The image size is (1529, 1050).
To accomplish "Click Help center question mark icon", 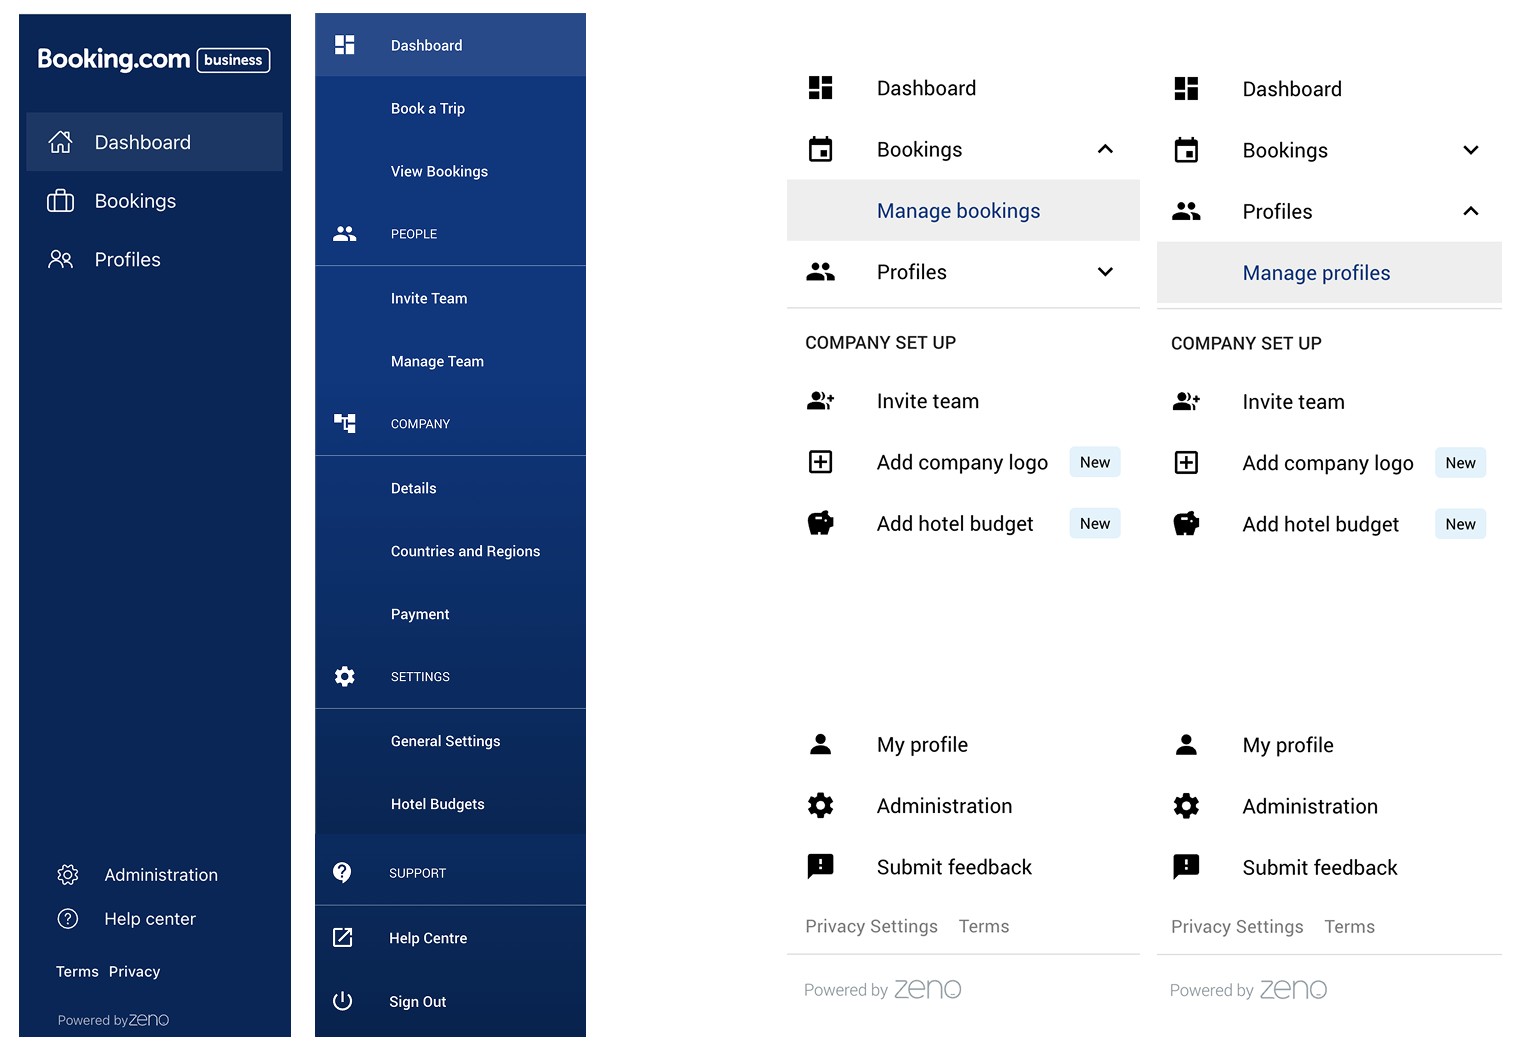I will tap(68, 919).
